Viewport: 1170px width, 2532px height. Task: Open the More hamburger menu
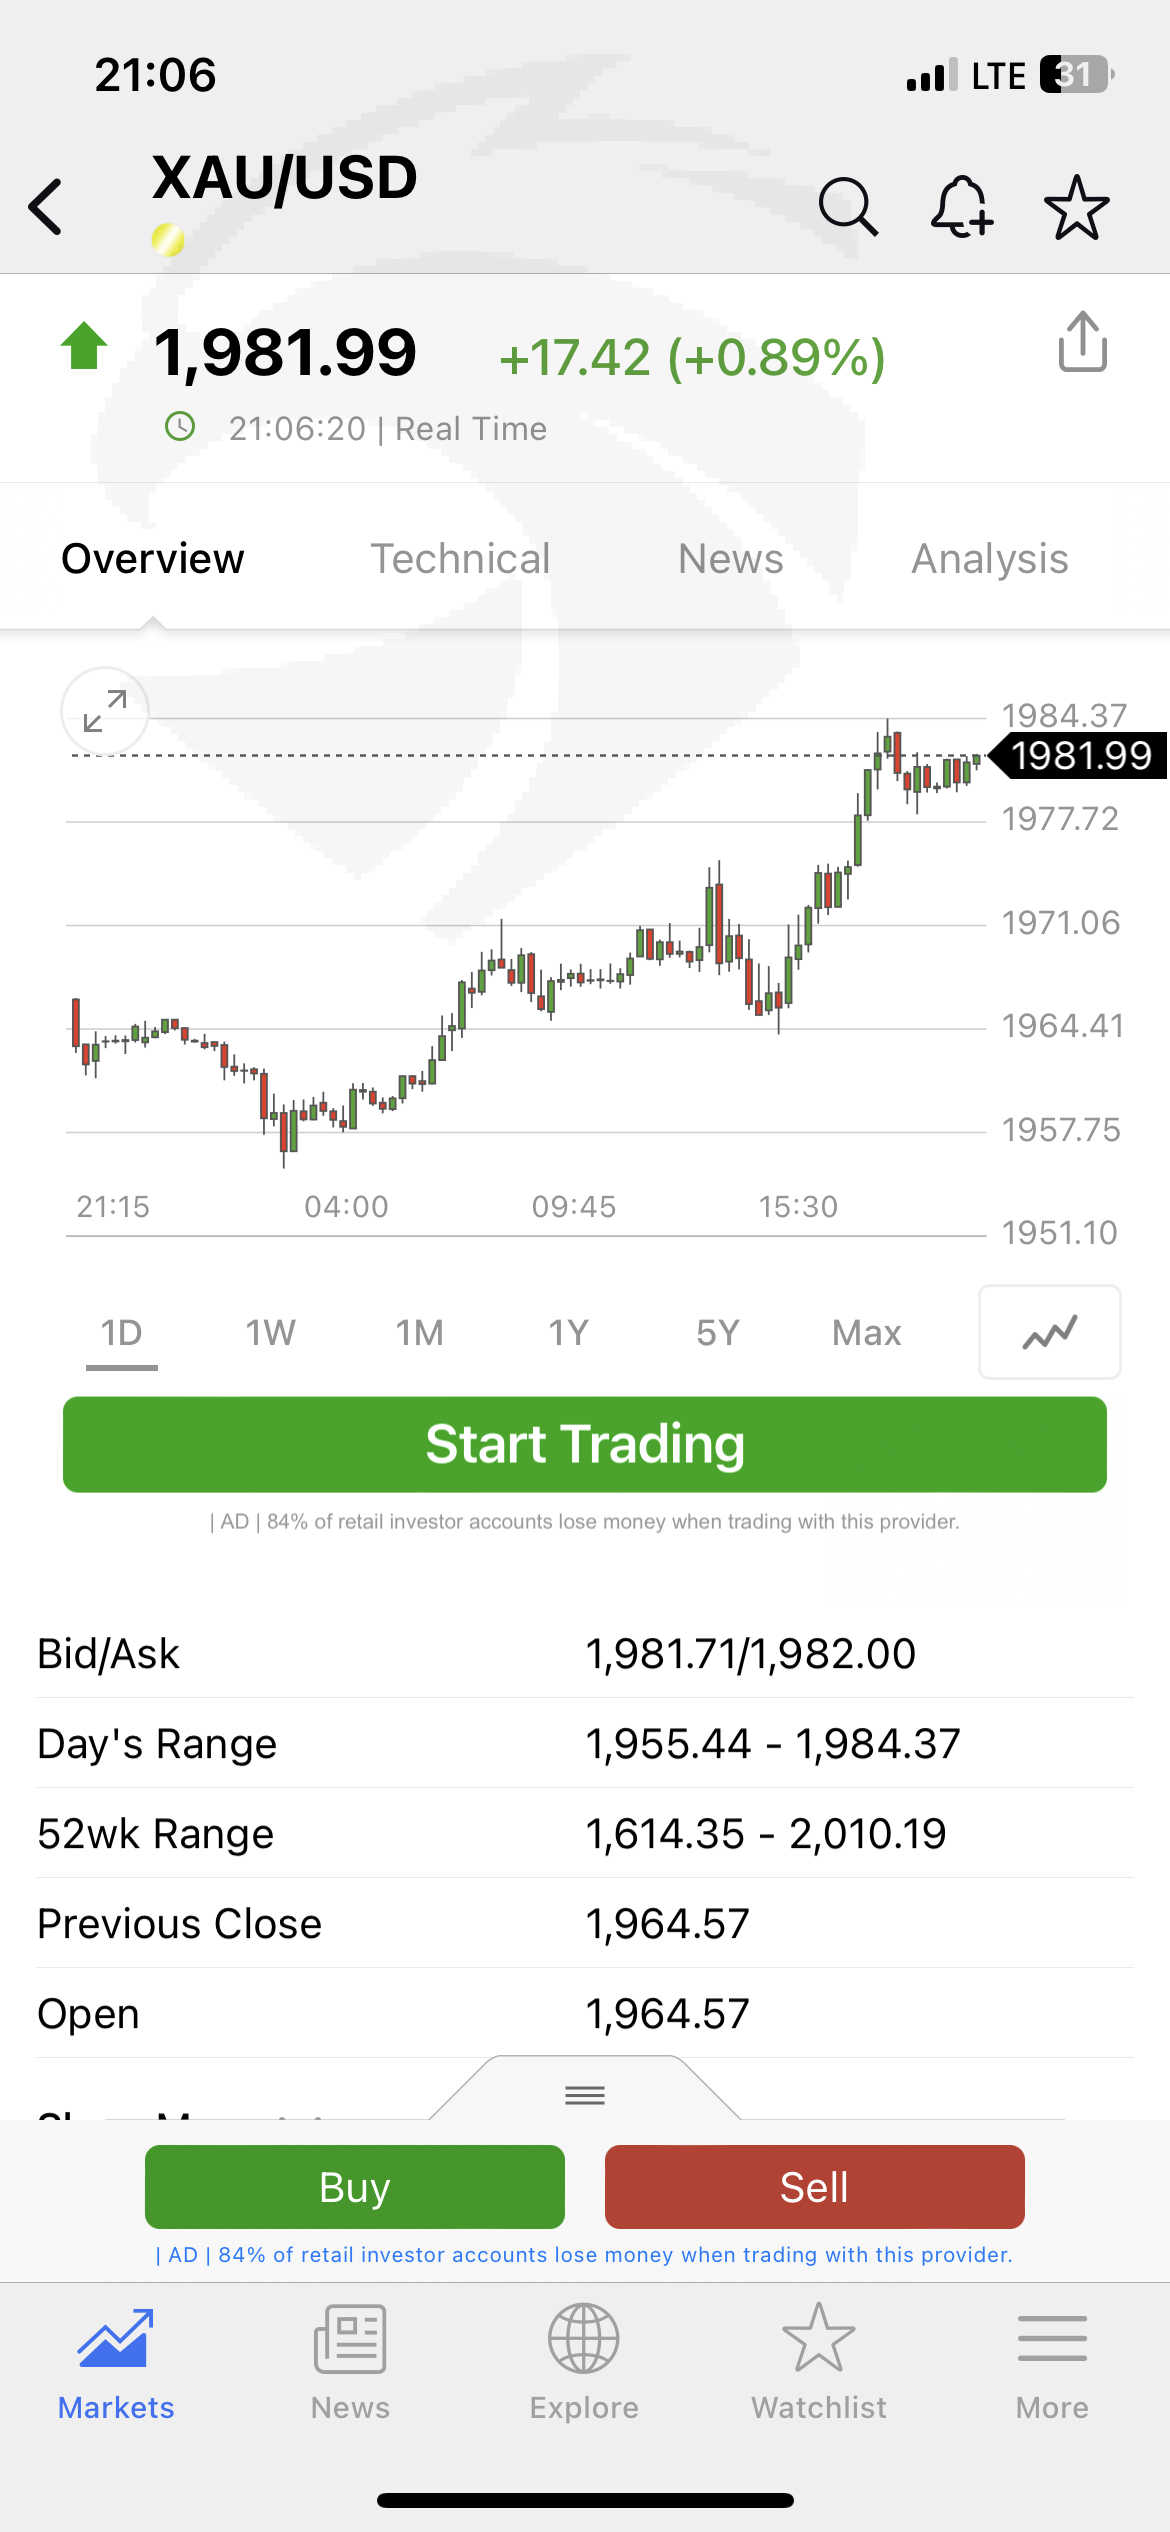pos(1052,2362)
